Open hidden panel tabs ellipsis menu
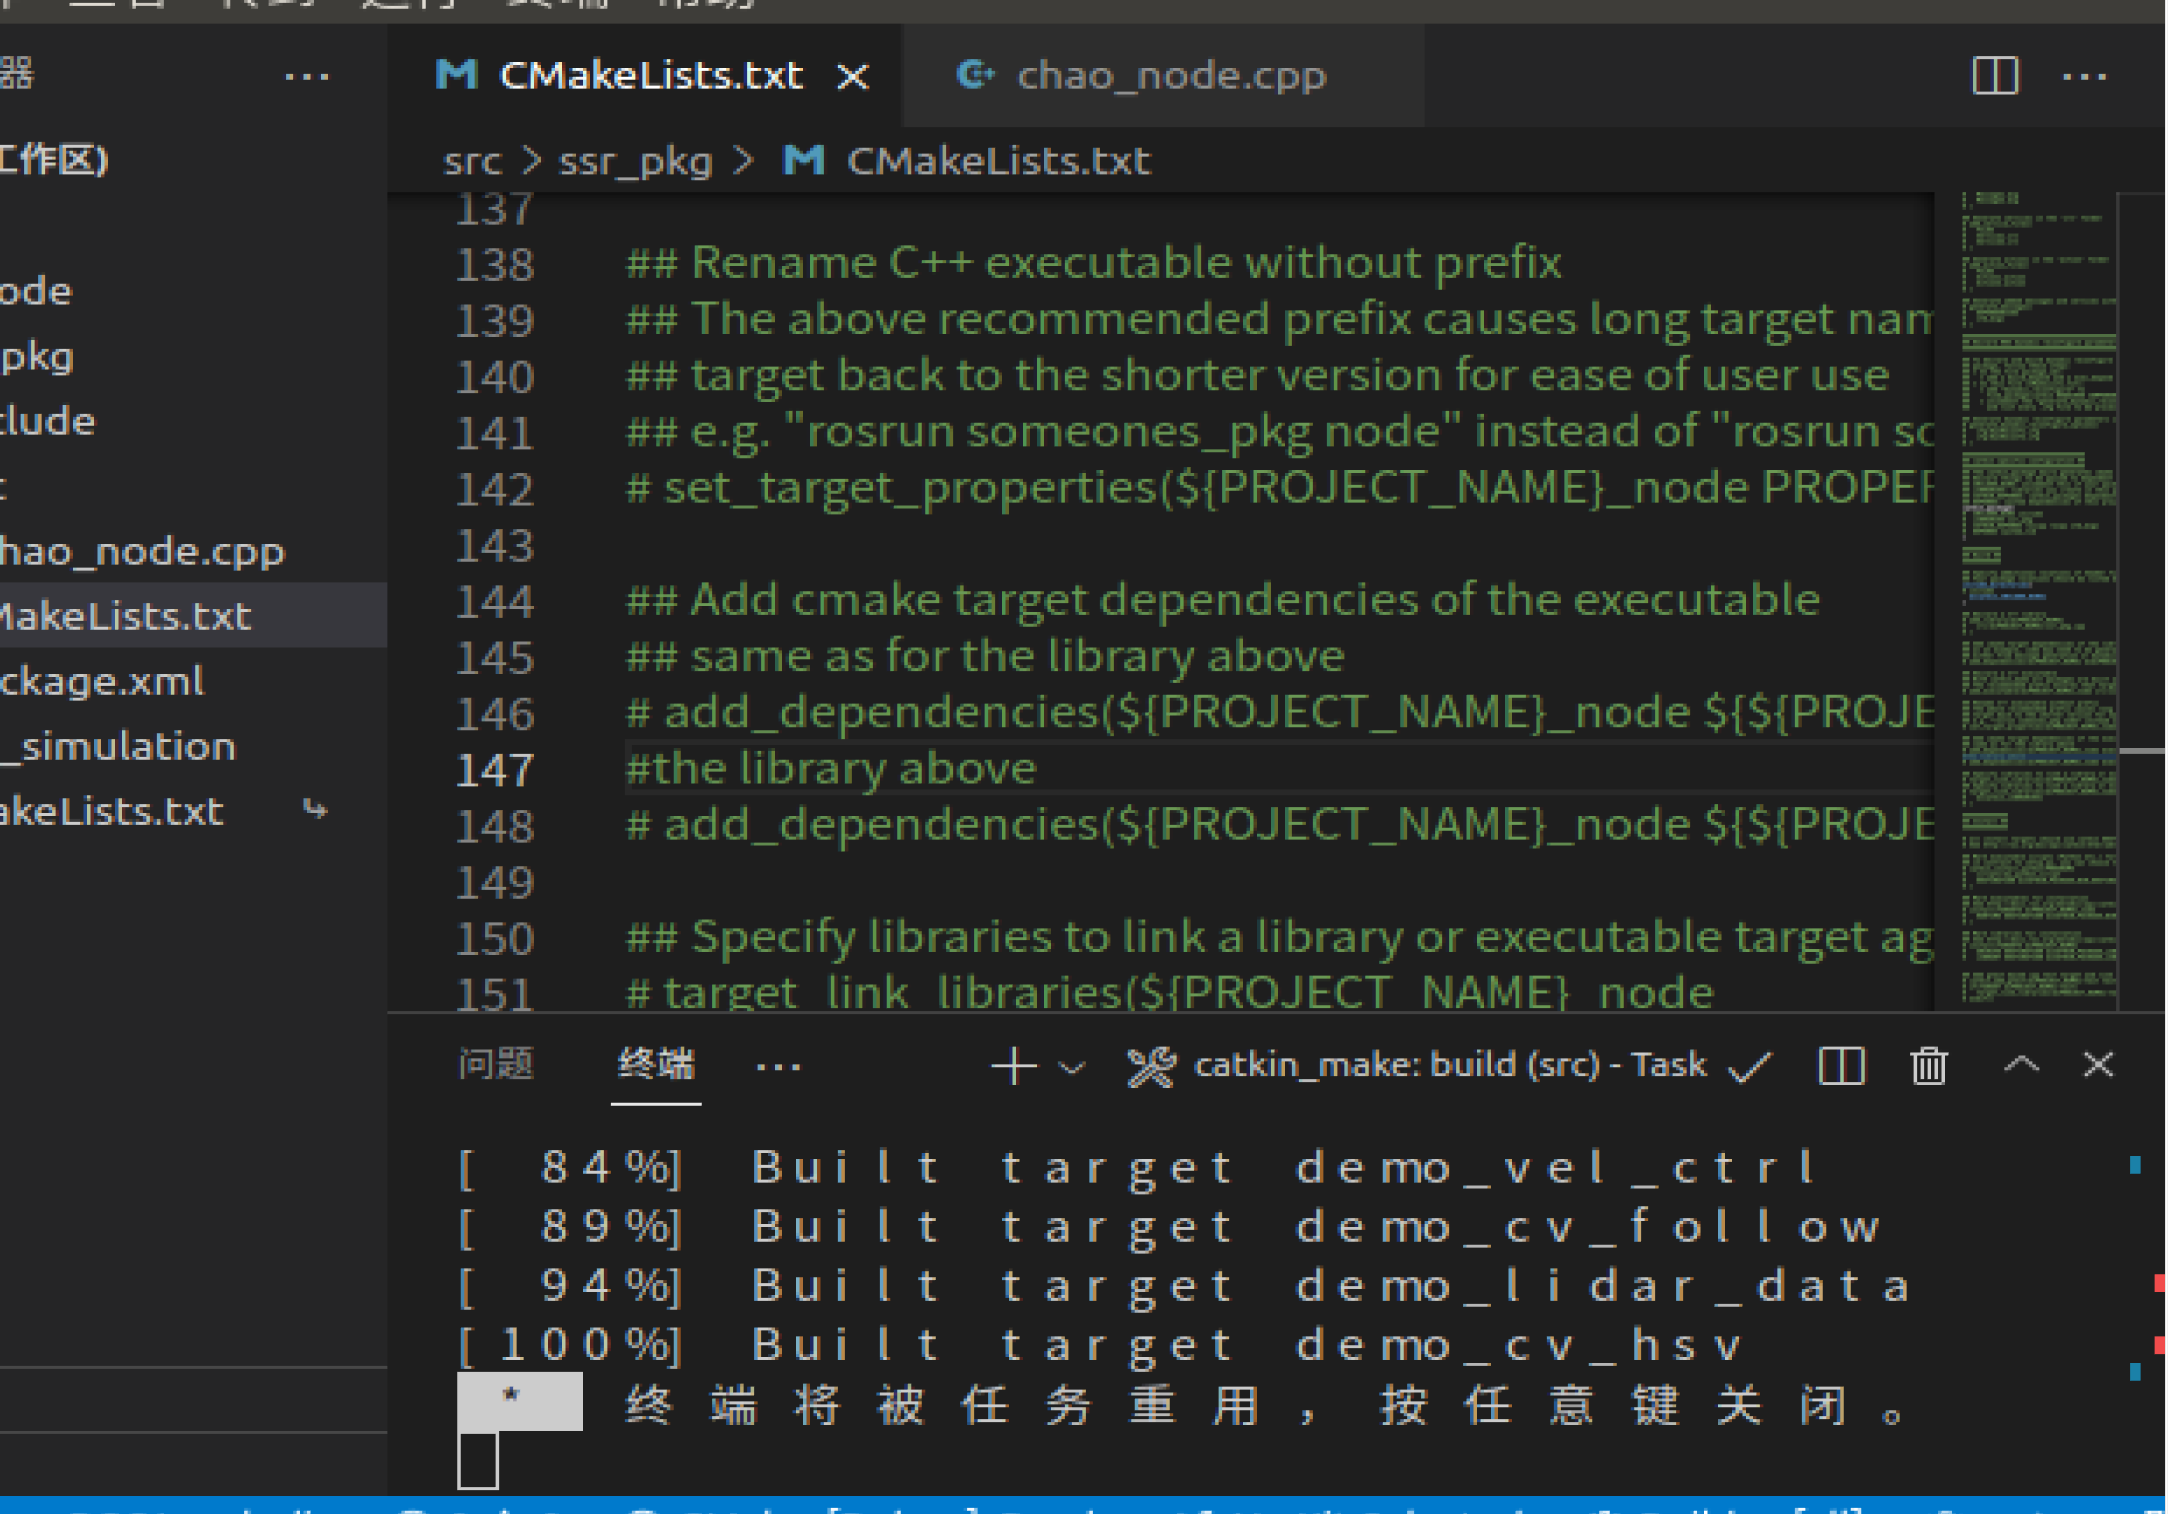Viewport: 2168px width, 1514px height. click(x=778, y=1067)
